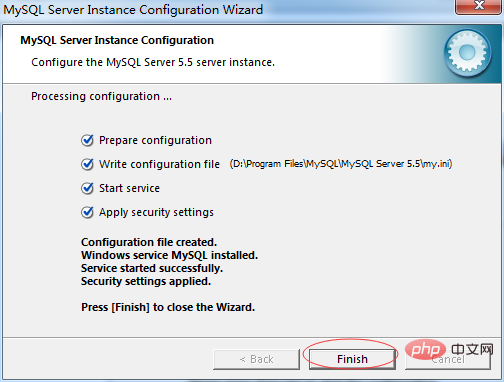This screenshot has height=382, width=504.
Task: Click the my.ini file path text
Action: (341, 164)
